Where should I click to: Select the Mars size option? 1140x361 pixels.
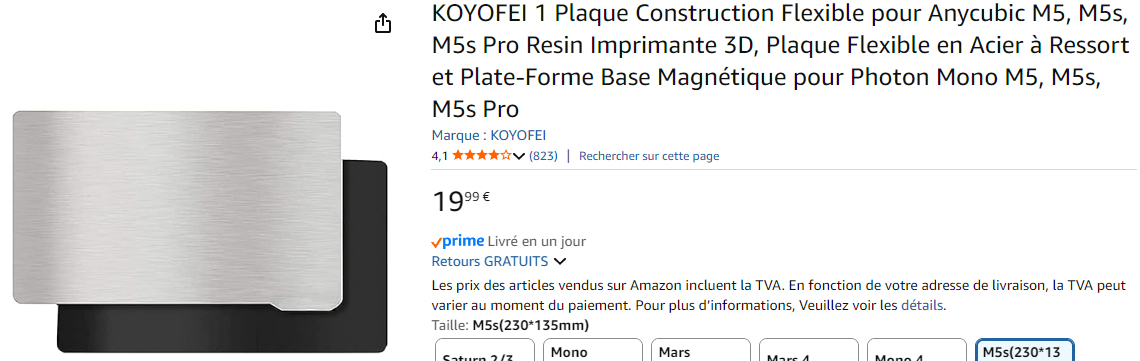701,350
